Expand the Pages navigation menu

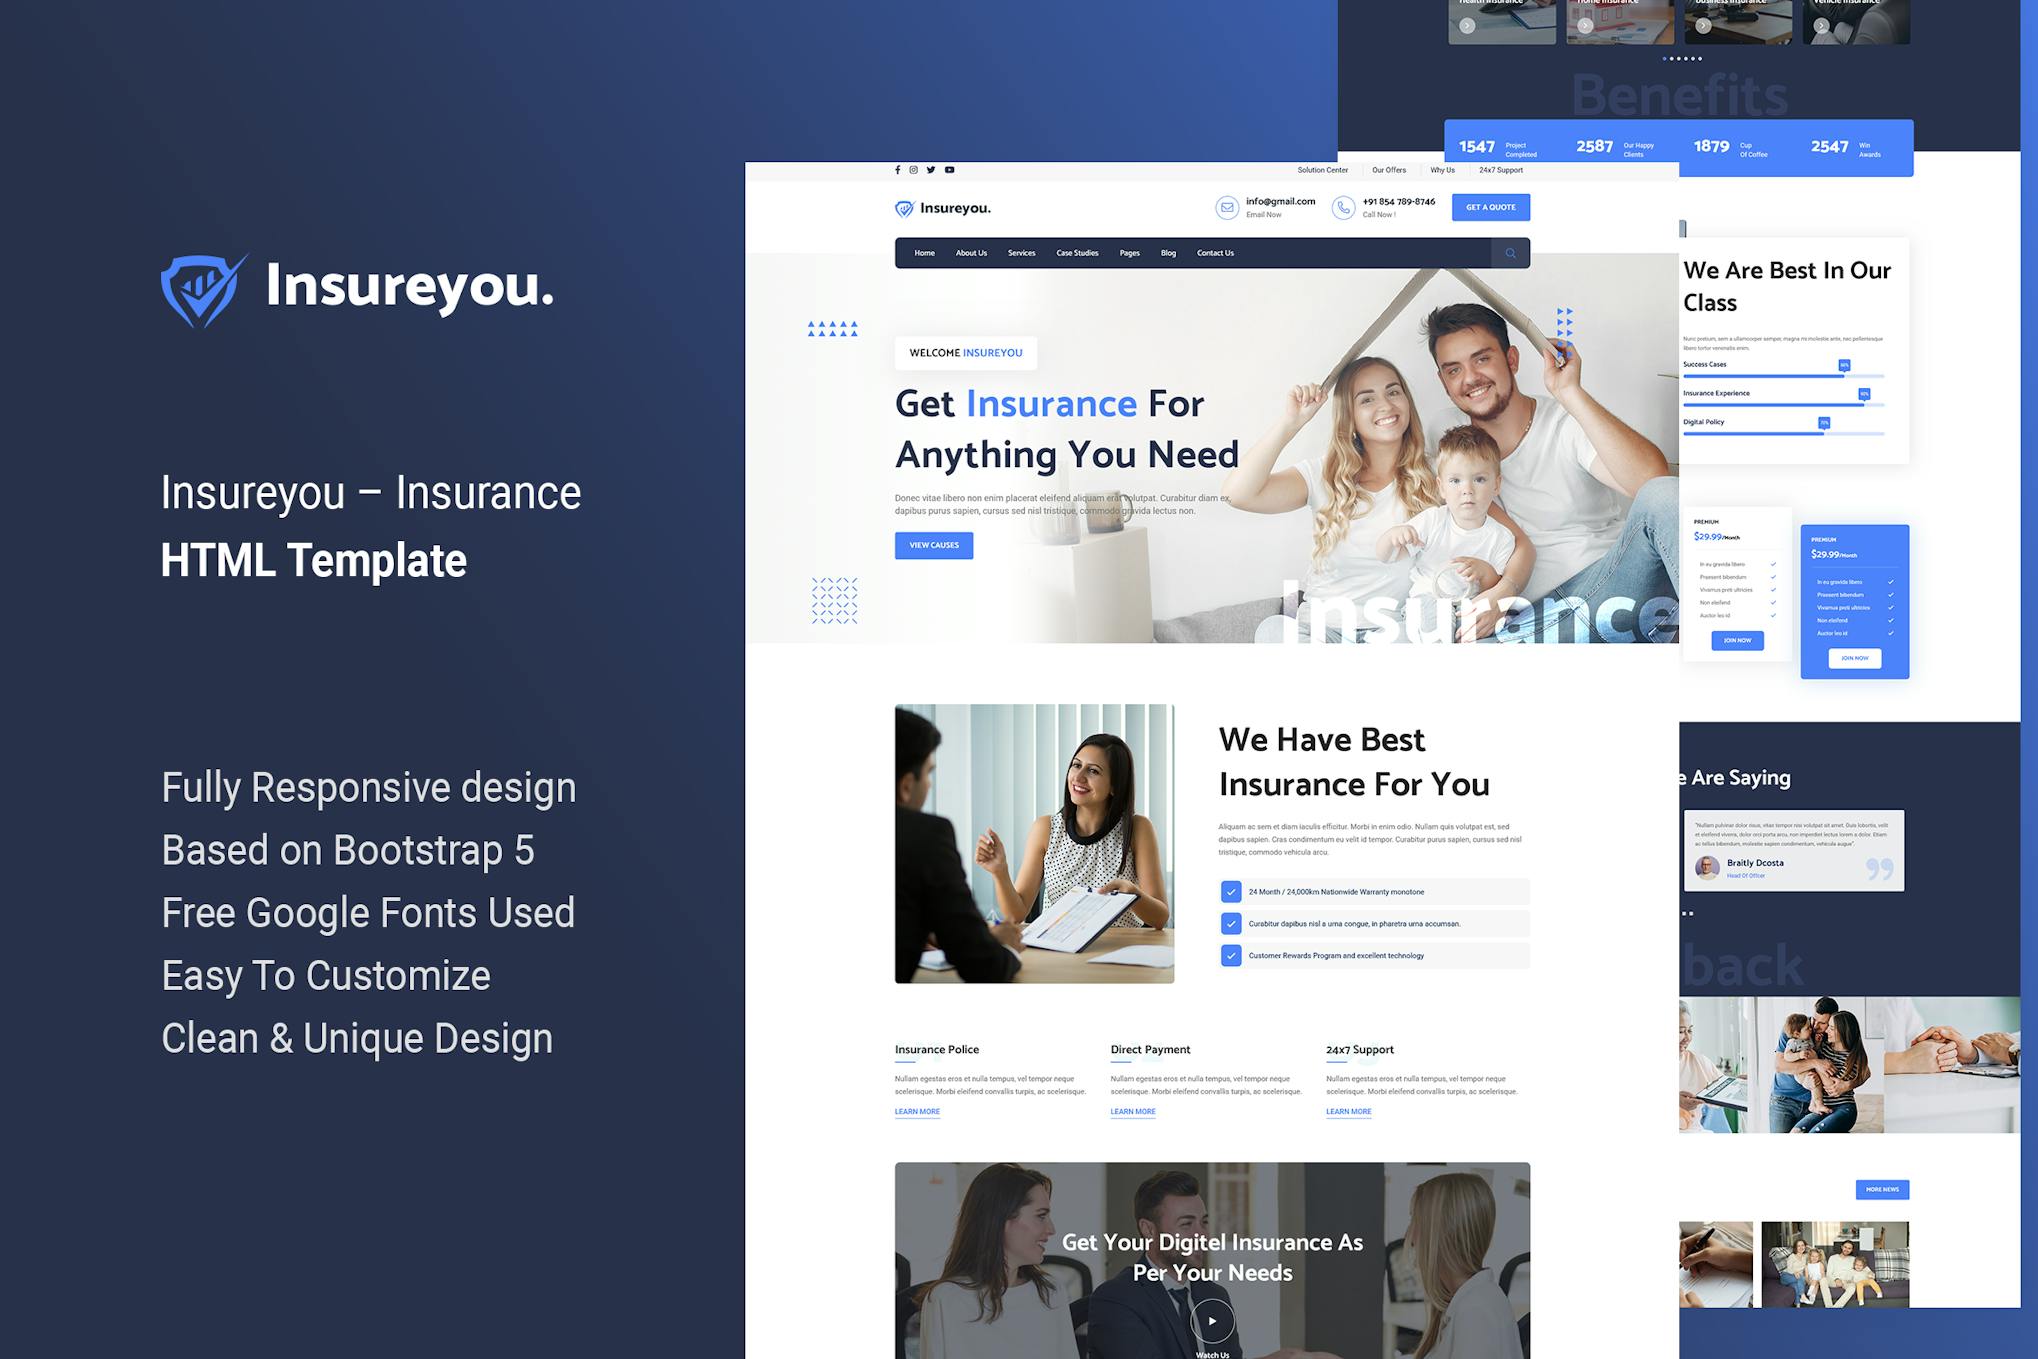(x=1129, y=253)
